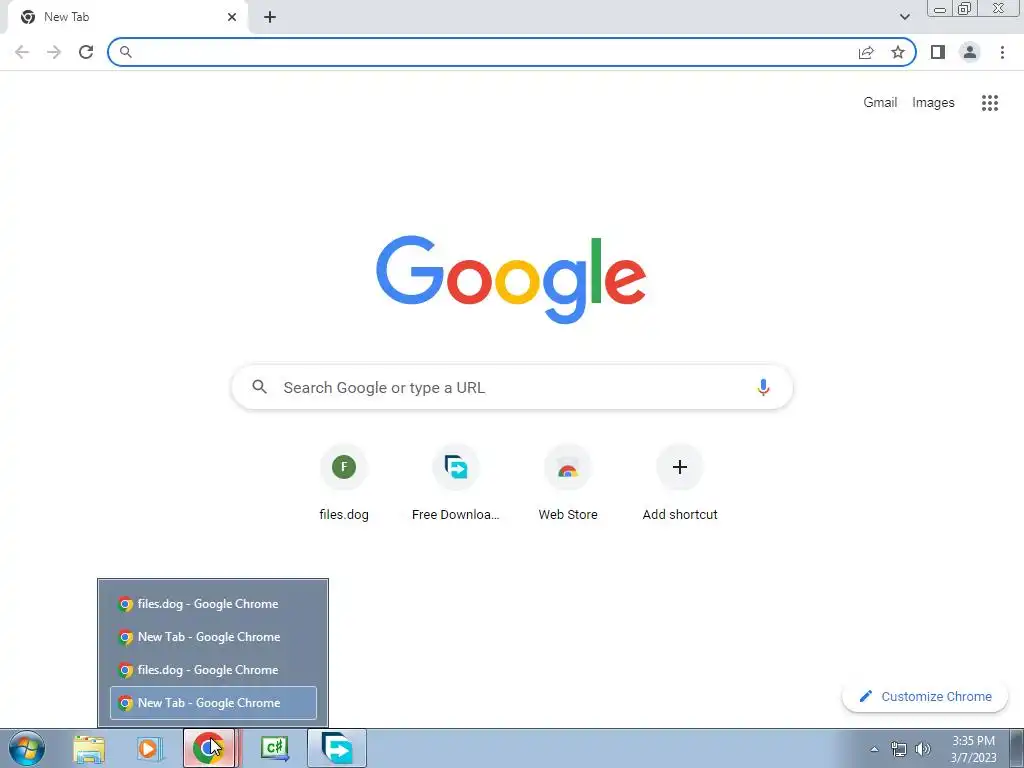1024x768 pixels.
Task: Open the Web Store shortcut tile
Action: tap(568, 483)
